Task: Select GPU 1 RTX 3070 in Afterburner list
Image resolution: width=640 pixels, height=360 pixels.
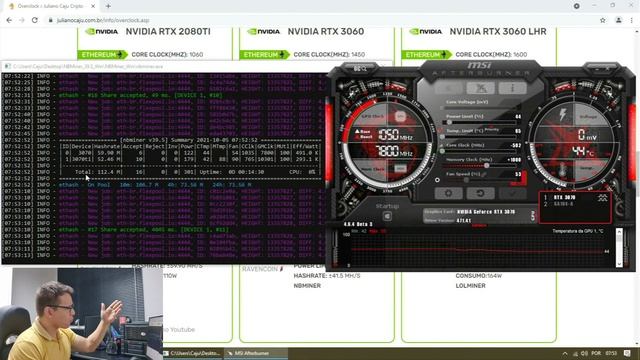Action: 565,197
